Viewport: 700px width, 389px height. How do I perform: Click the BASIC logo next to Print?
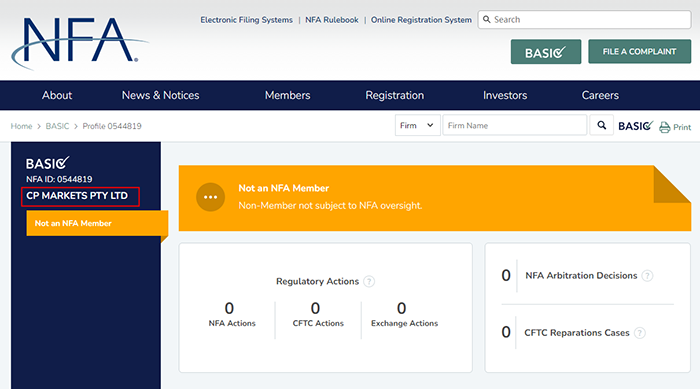pyautogui.click(x=636, y=126)
